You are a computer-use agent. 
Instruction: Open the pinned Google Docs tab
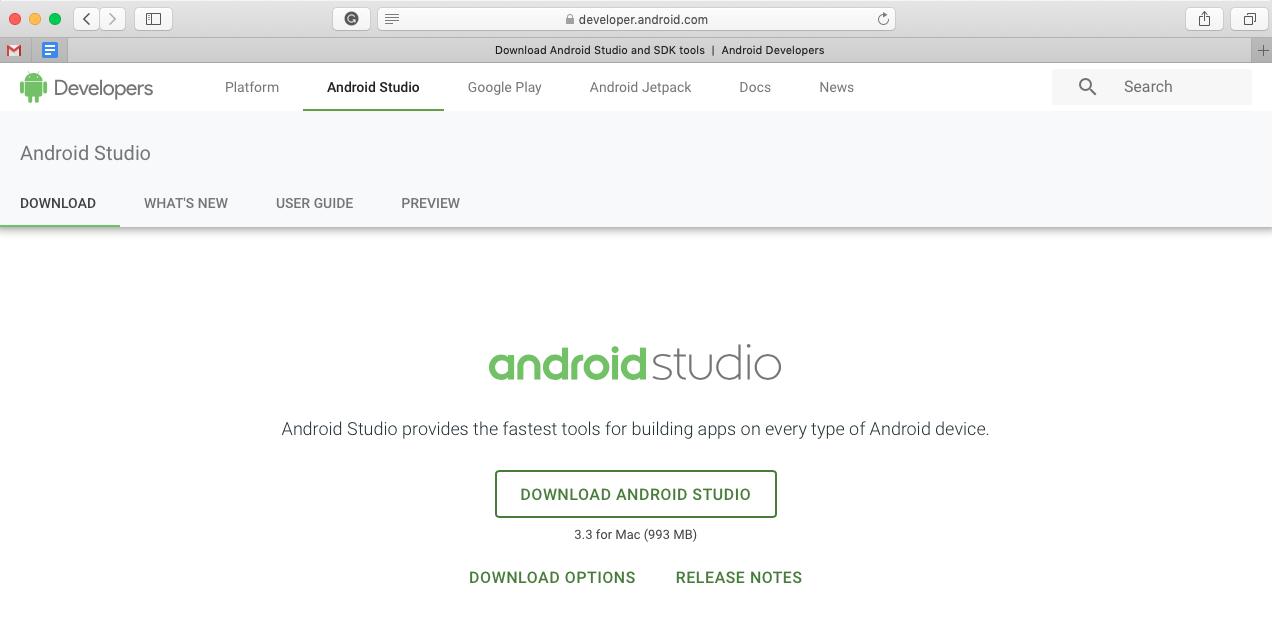pyautogui.click(x=50, y=50)
